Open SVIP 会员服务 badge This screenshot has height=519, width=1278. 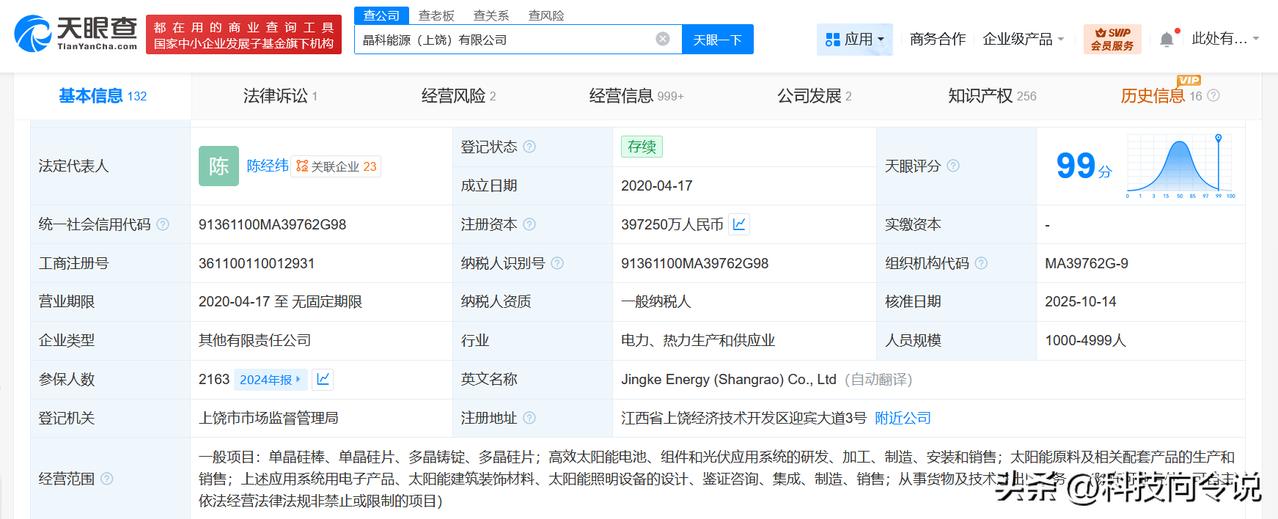pos(1112,39)
